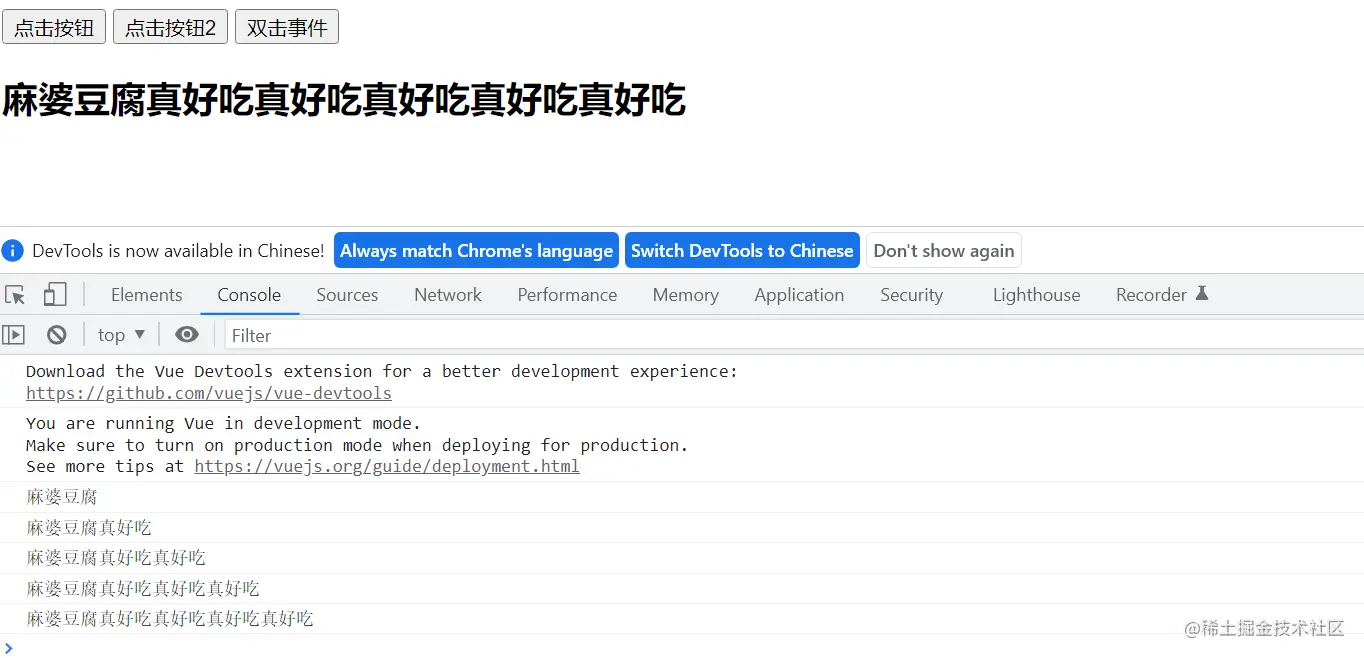Switch to the Security tab
The height and width of the screenshot is (658, 1364).
[911, 295]
